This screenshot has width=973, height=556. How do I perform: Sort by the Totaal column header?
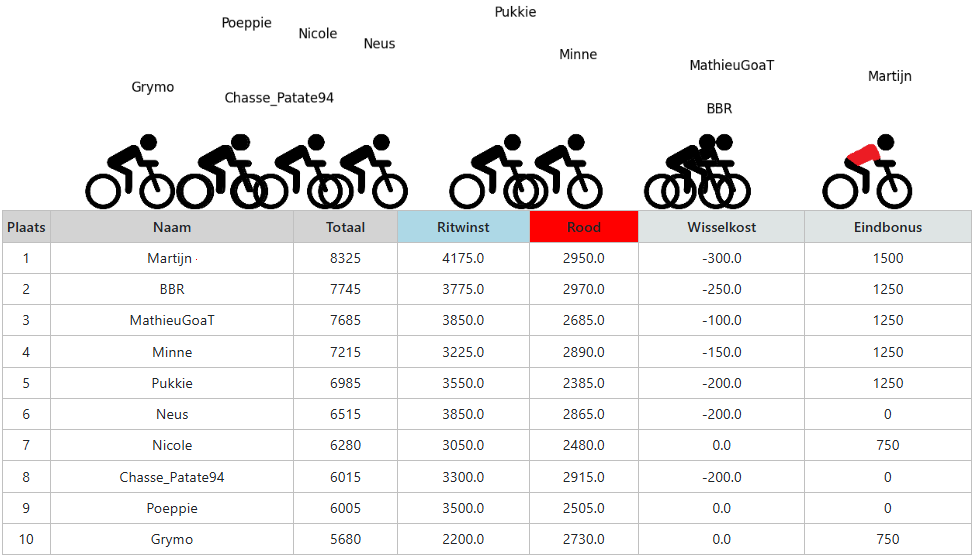click(345, 227)
